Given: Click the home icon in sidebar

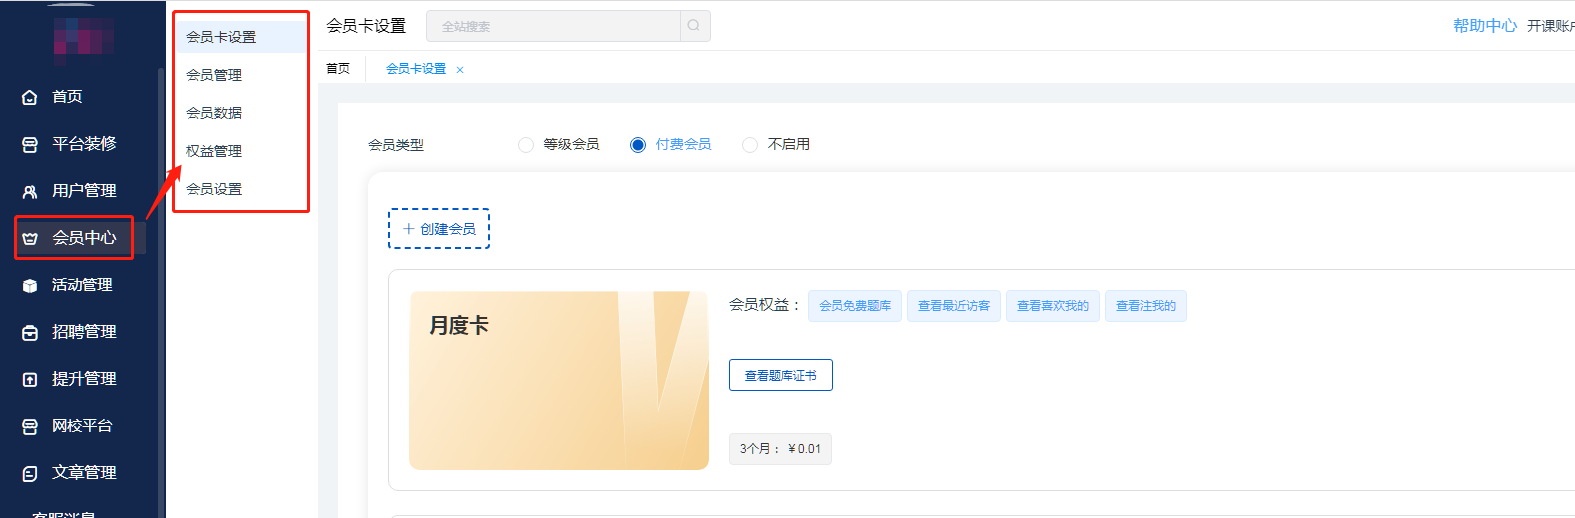Looking at the screenshot, I should point(30,97).
